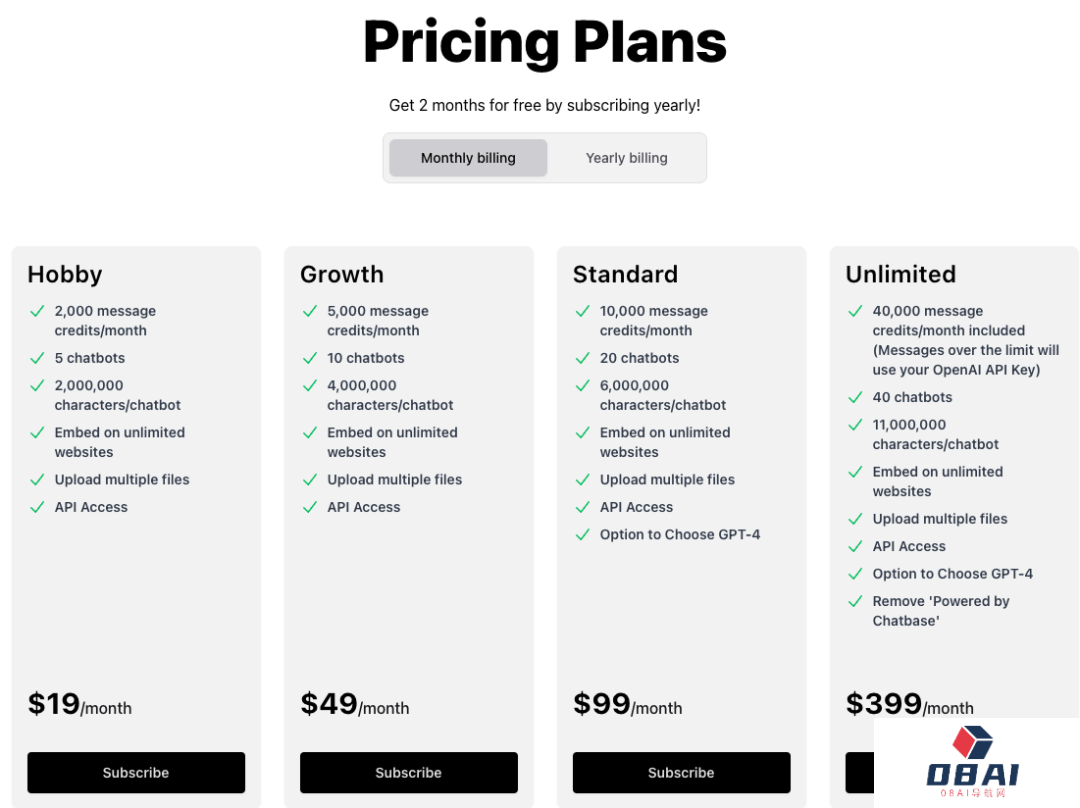The width and height of the screenshot is (1080, 808).
Task: Click the checkmark next to Growth's Upload multiple files
Action: click(x=310, y=480)
